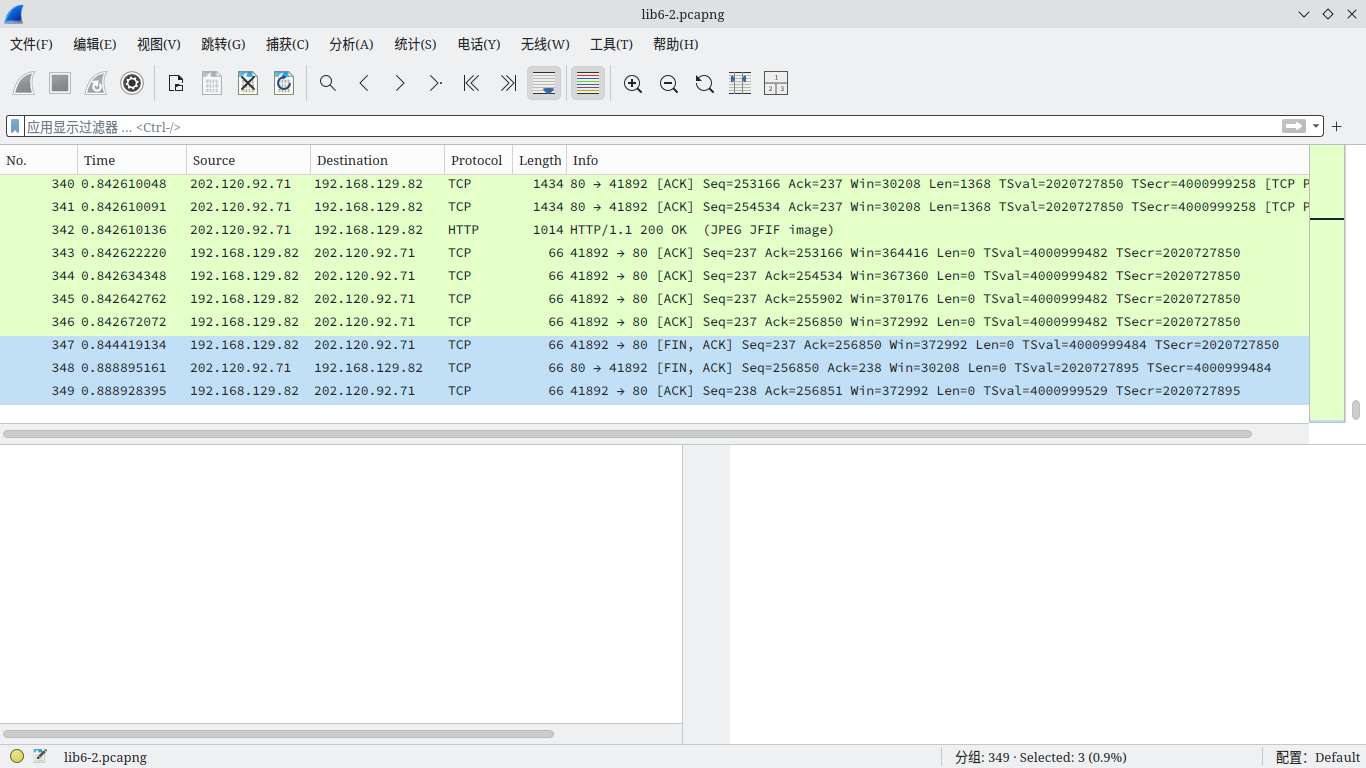Open expert information yellow circle in status bar
This screenshot has height=768, width=1366.
coord(17,757)
